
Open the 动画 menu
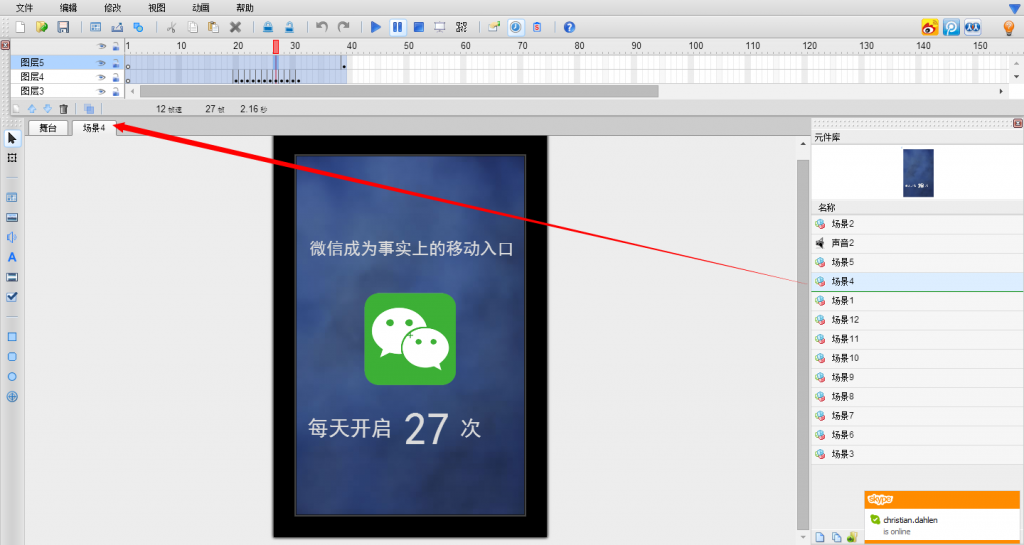(201, 8)
